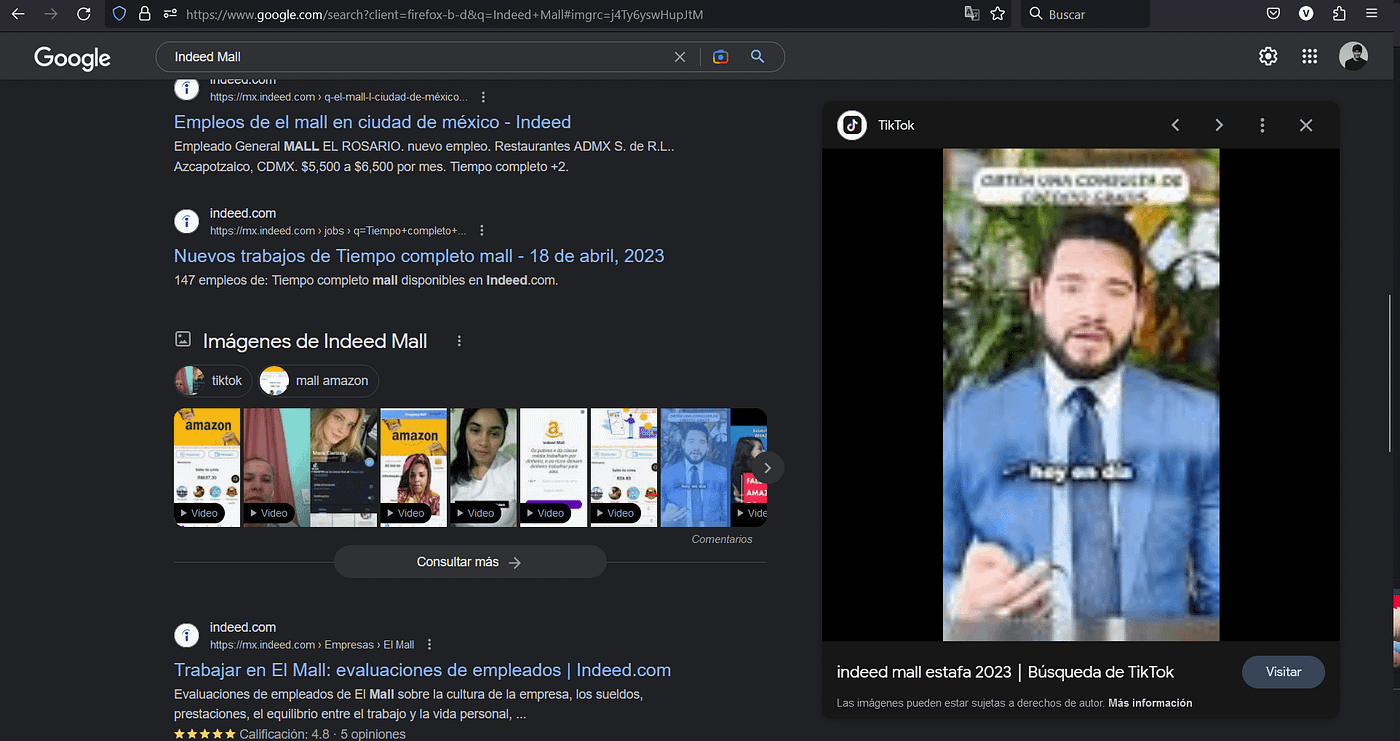This screenshot has height=741, width=1400.
Task: Show previous image in preview panel
Action: [1176, 125]
